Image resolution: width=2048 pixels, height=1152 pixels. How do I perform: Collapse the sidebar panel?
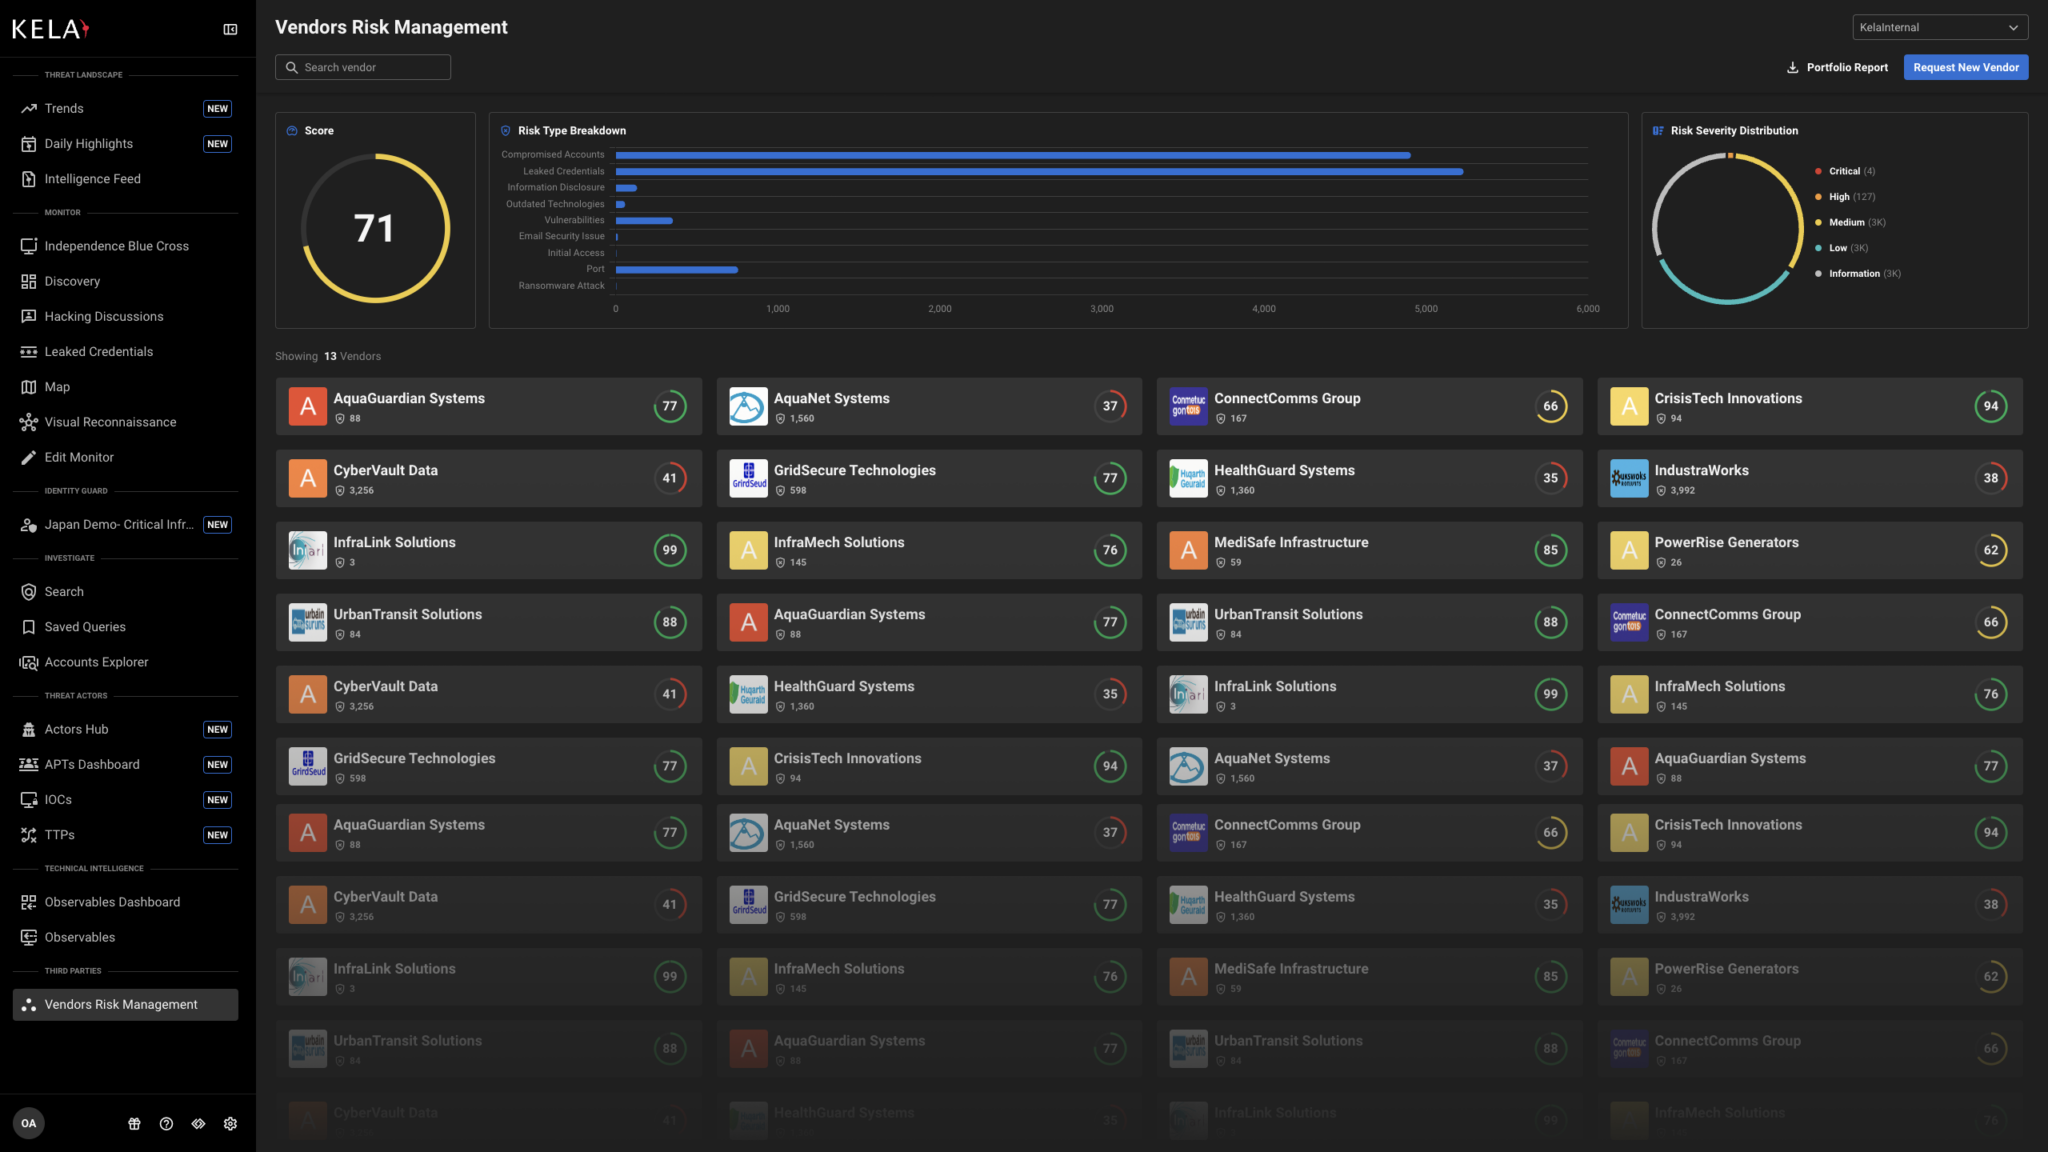229,28
